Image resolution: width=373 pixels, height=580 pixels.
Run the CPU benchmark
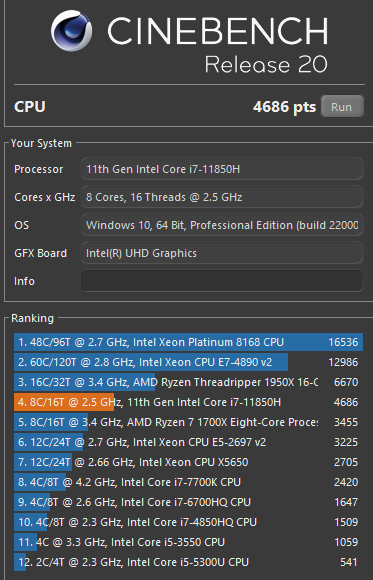[x=342, y=107]
